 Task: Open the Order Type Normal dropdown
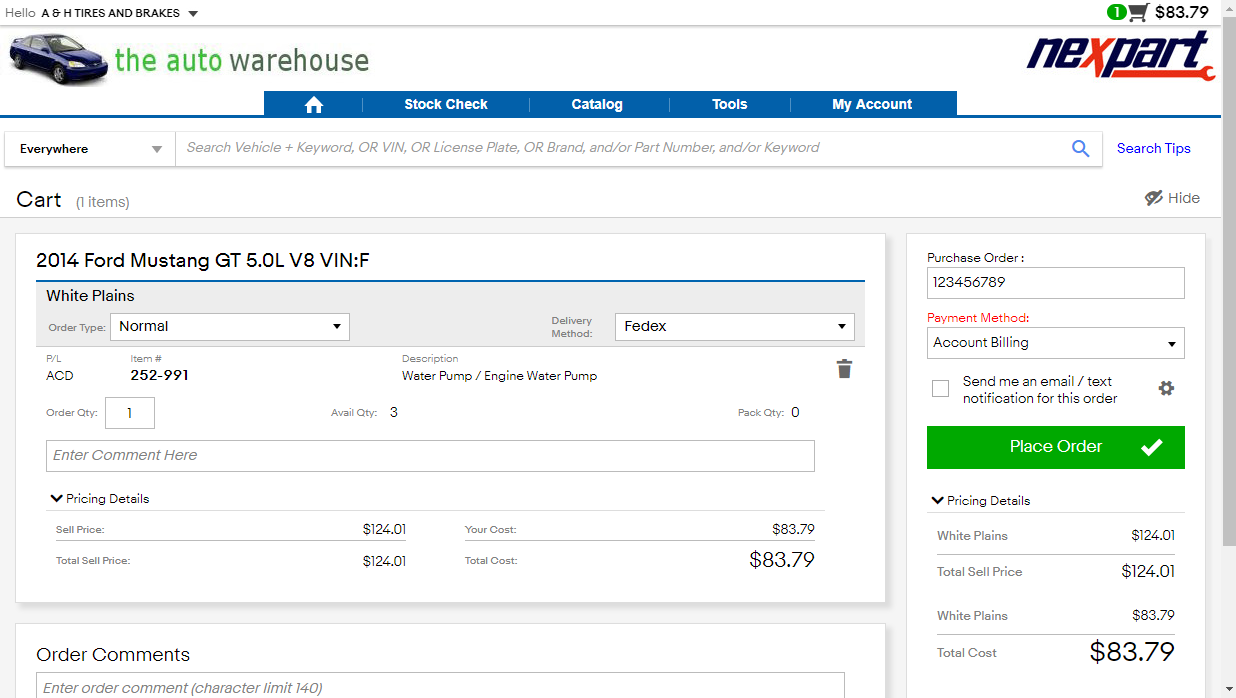click(230, 326)
